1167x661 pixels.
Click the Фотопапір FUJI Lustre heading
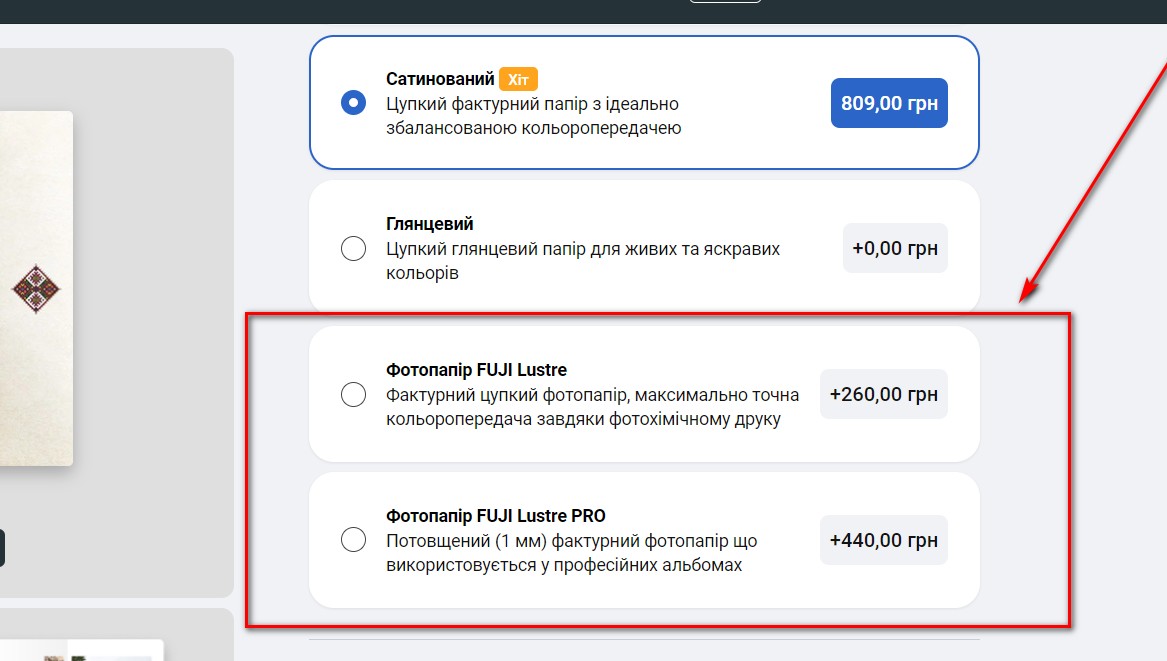[x=476, y=370]
